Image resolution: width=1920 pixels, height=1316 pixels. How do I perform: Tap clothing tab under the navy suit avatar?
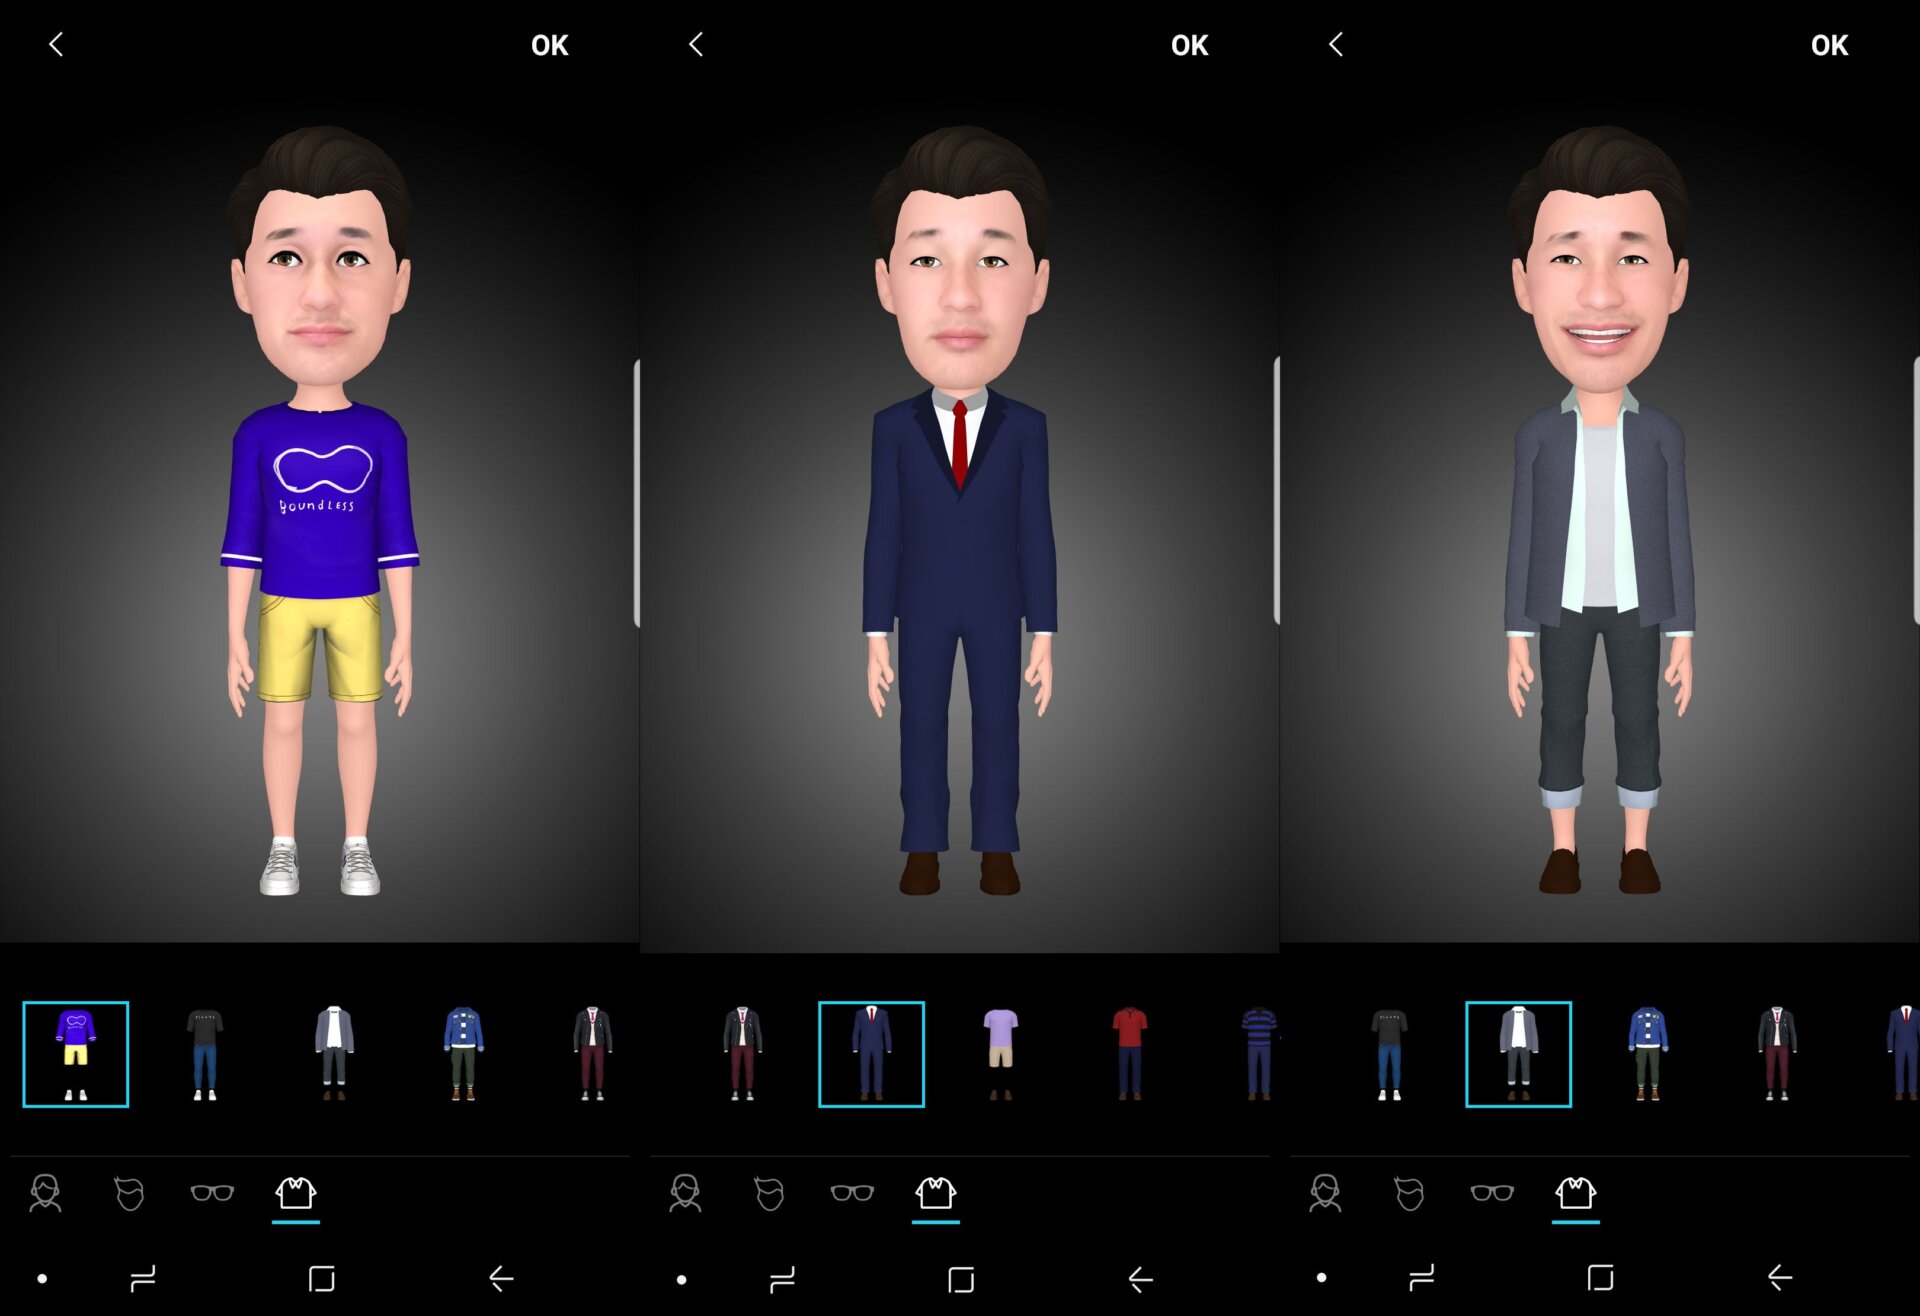click(x=935, y=1192)
